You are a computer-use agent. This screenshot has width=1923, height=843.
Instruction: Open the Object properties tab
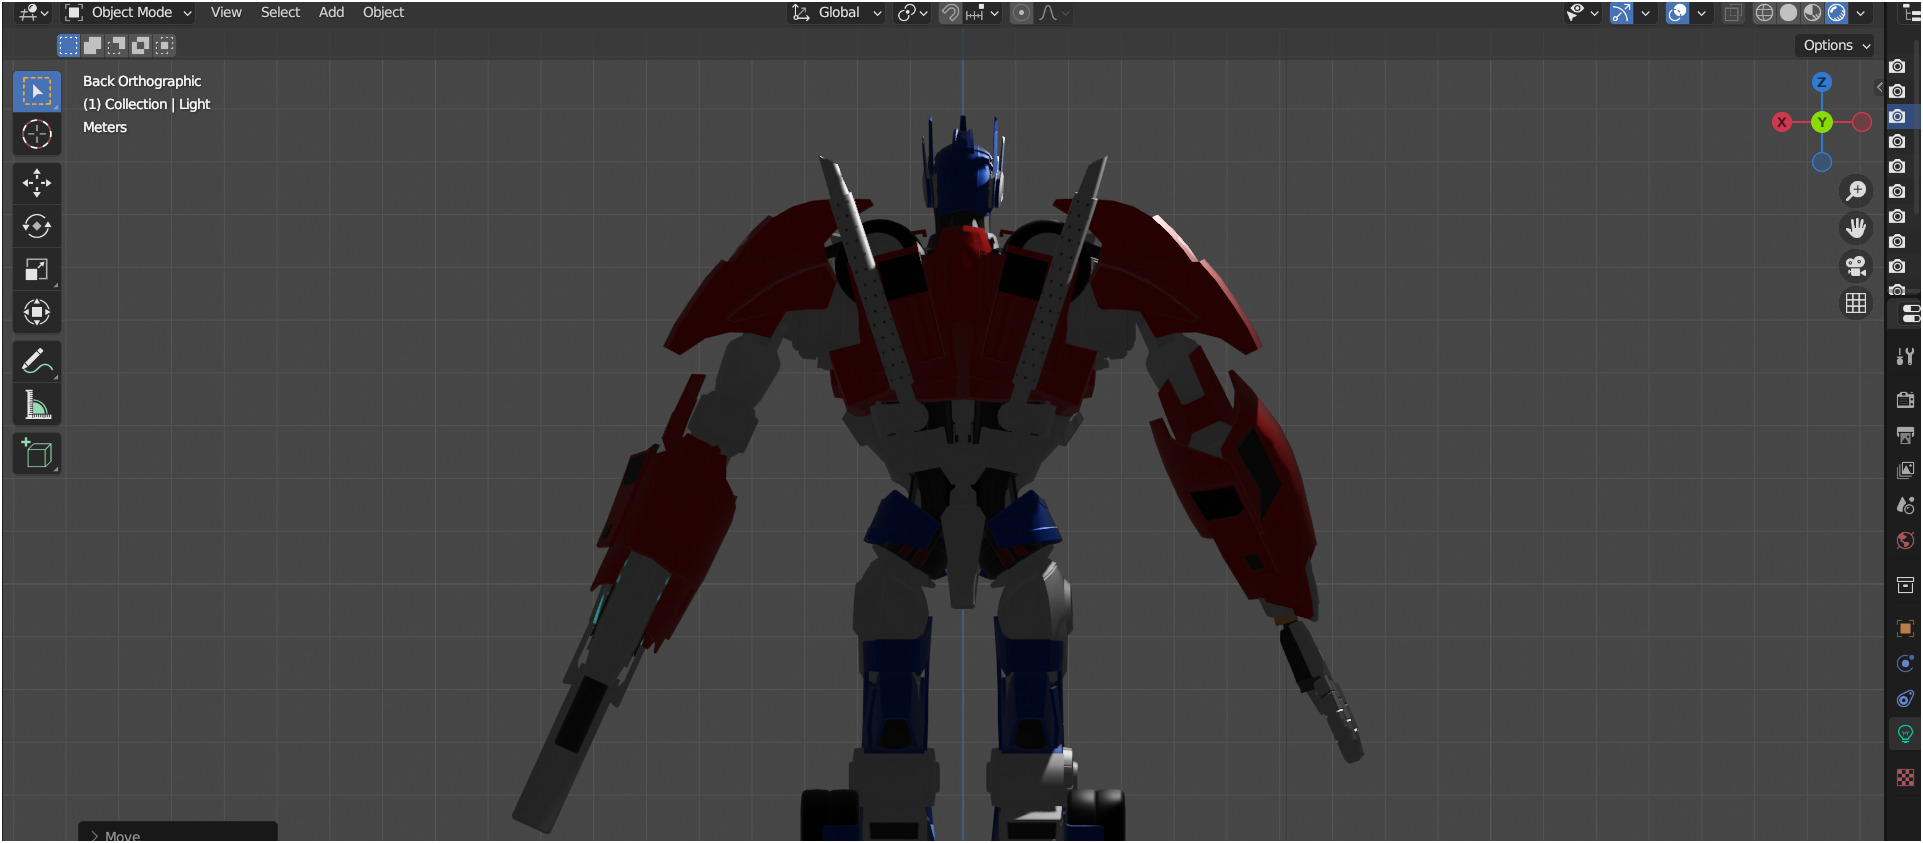pyautogui.click(x=1905, y=628)
